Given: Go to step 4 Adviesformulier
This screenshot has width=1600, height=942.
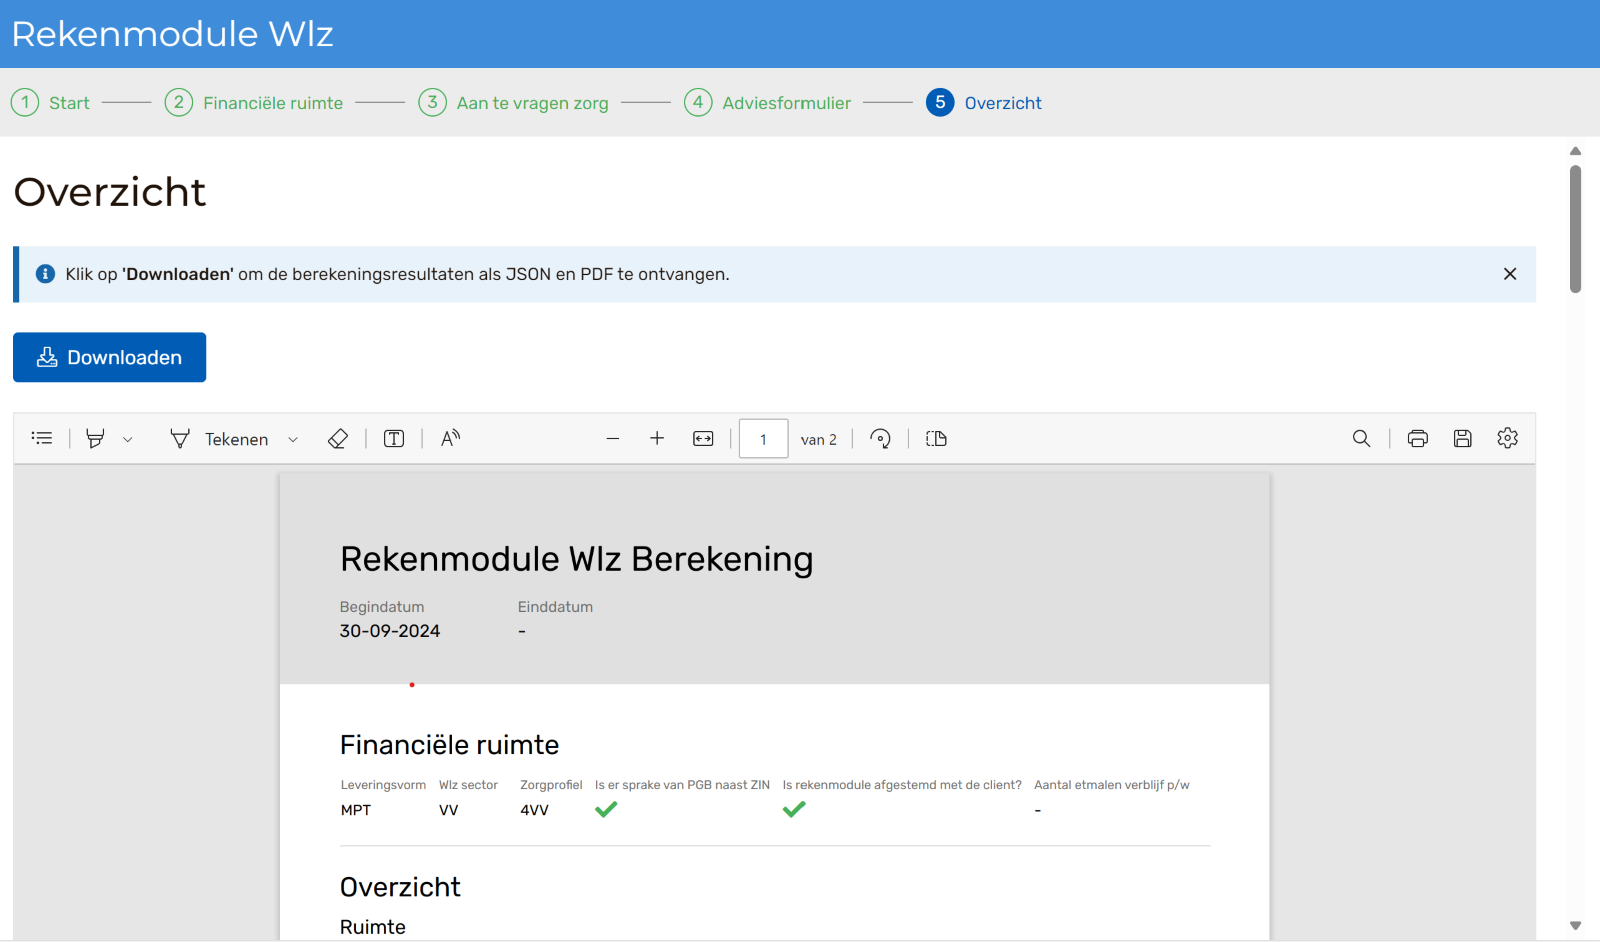Looking at the screenshot, I should pyautogui.click(x=768, y=102).
